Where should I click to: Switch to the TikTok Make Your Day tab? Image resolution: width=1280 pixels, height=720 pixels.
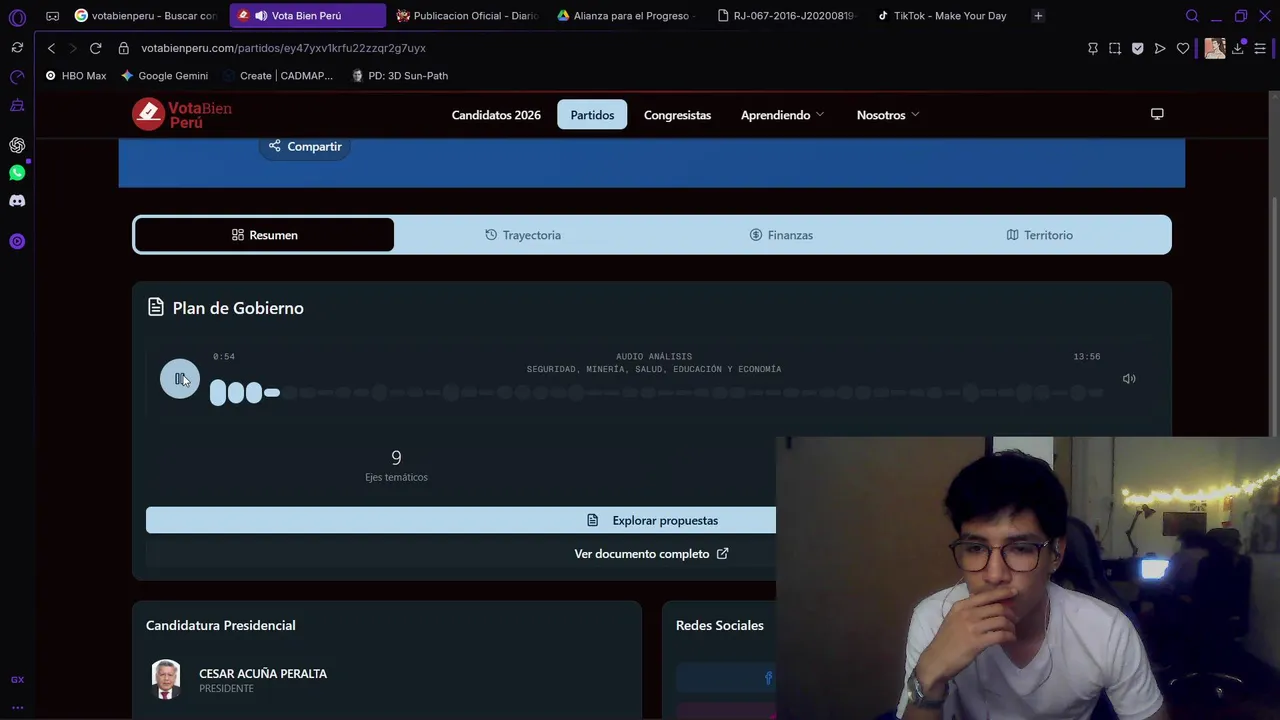coord(947,16)
